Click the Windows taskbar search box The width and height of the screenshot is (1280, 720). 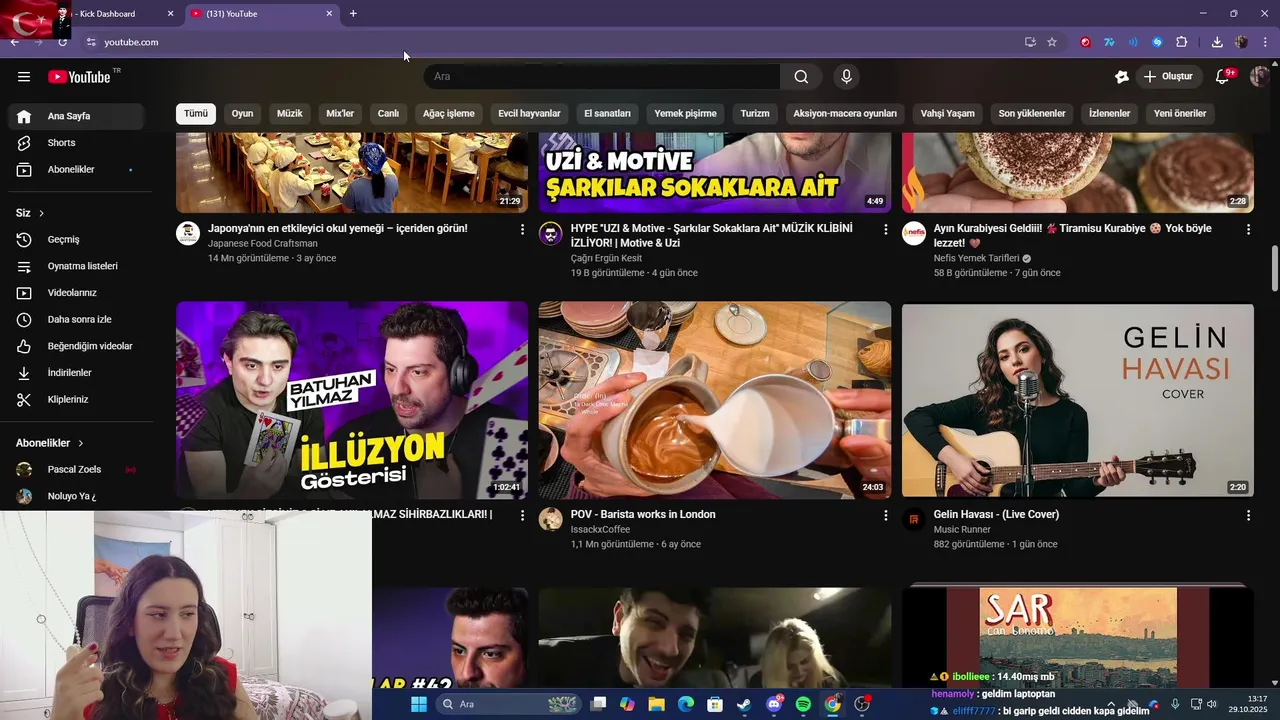pos(508,704)
